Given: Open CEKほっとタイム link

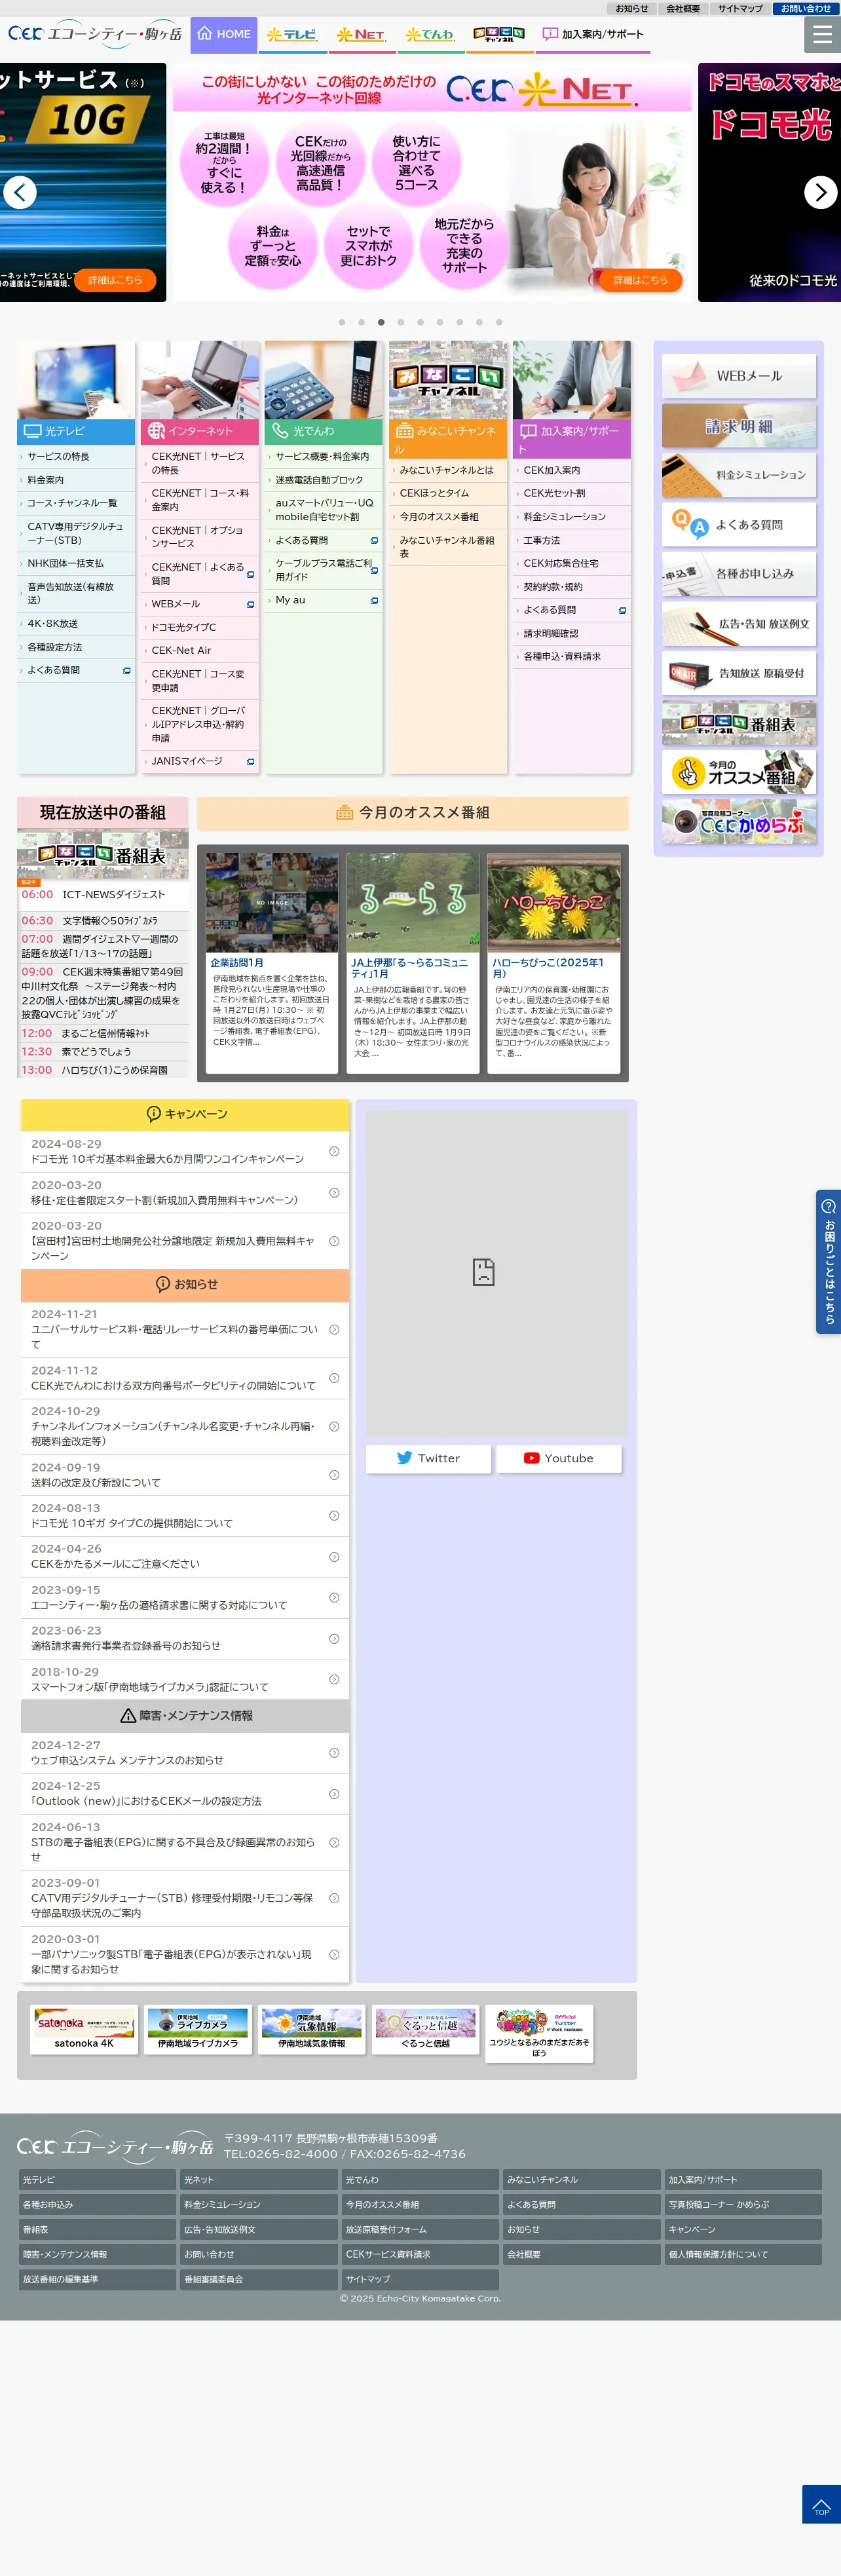Looking at the screenshot, I should coord(448,493).
